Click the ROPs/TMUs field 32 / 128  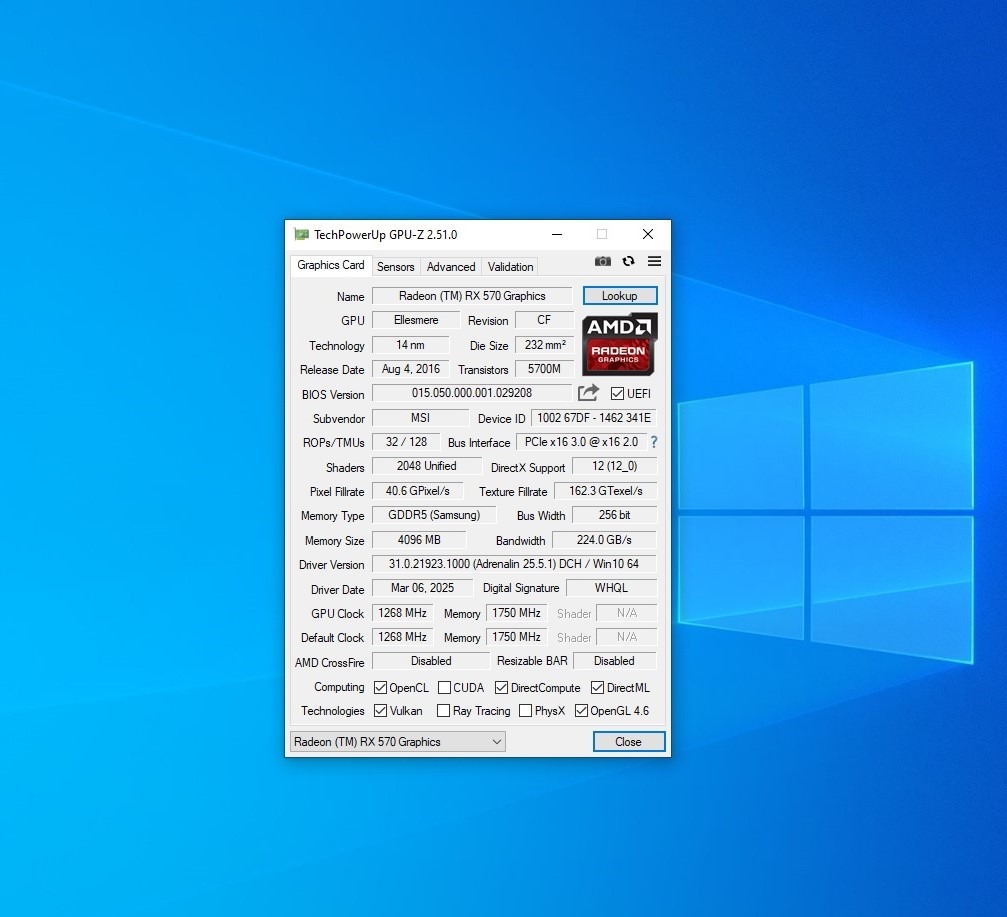pos(407,442)
